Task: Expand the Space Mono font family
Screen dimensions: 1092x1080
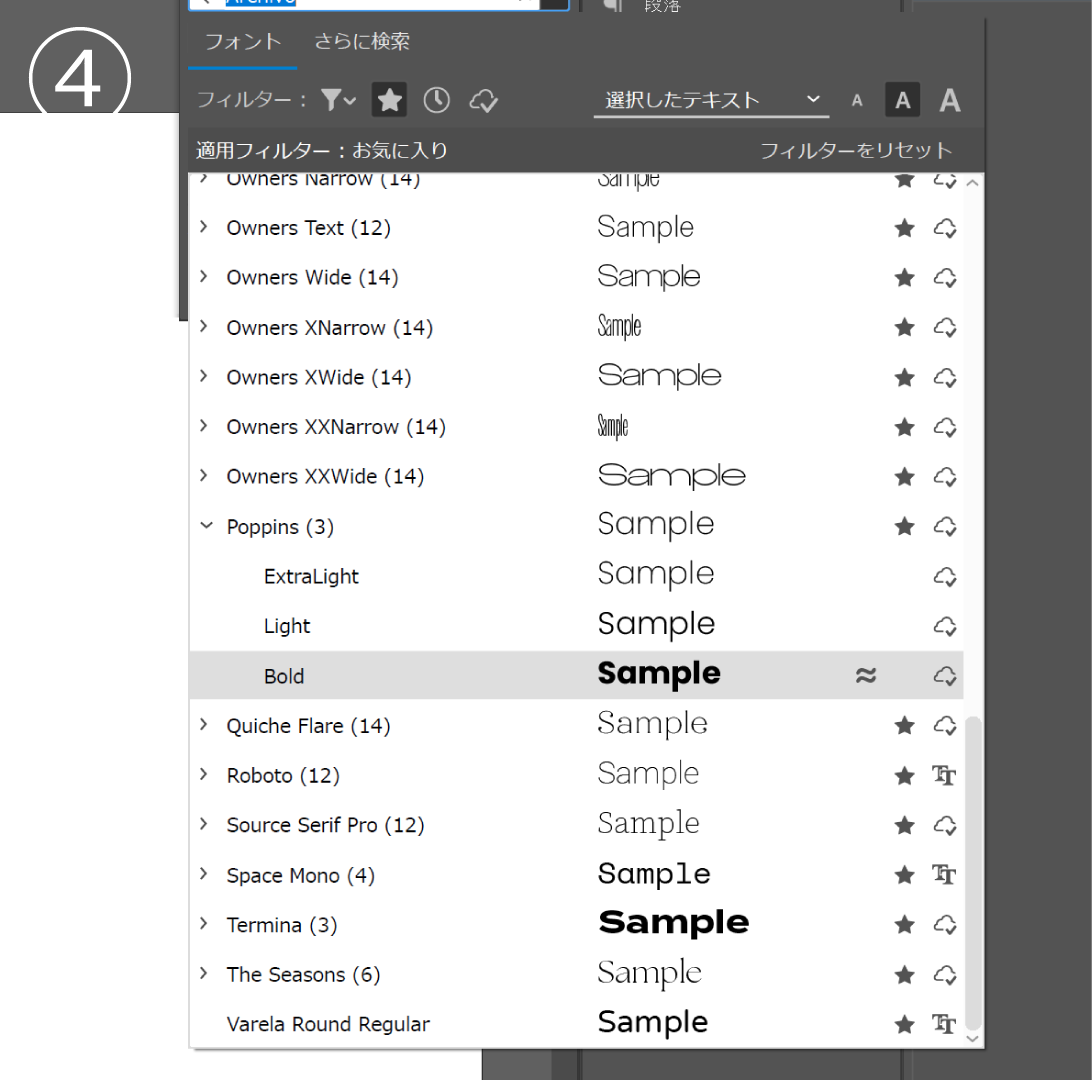Action: point(204,874)
